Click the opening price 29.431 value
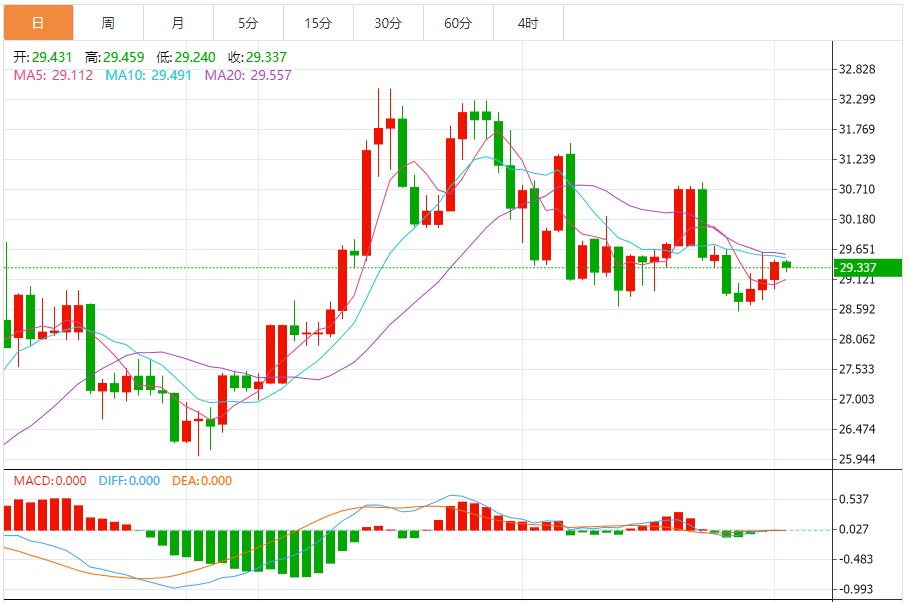The image size is (909, 602). [x=52, y=57]
